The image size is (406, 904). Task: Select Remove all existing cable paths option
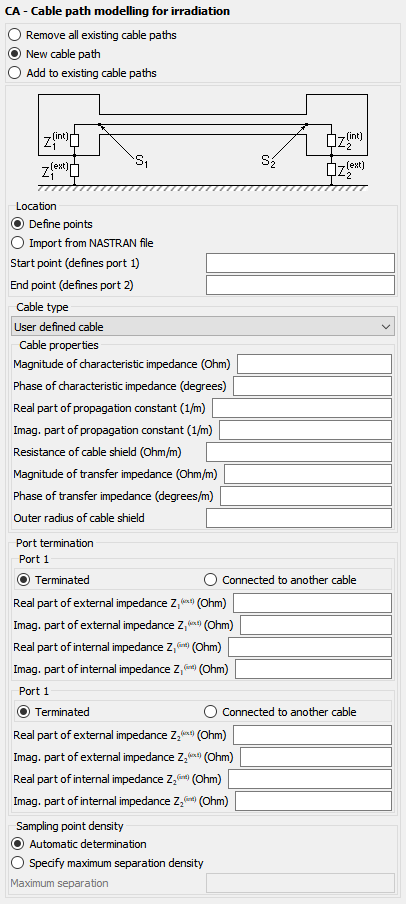click(93, 35)
